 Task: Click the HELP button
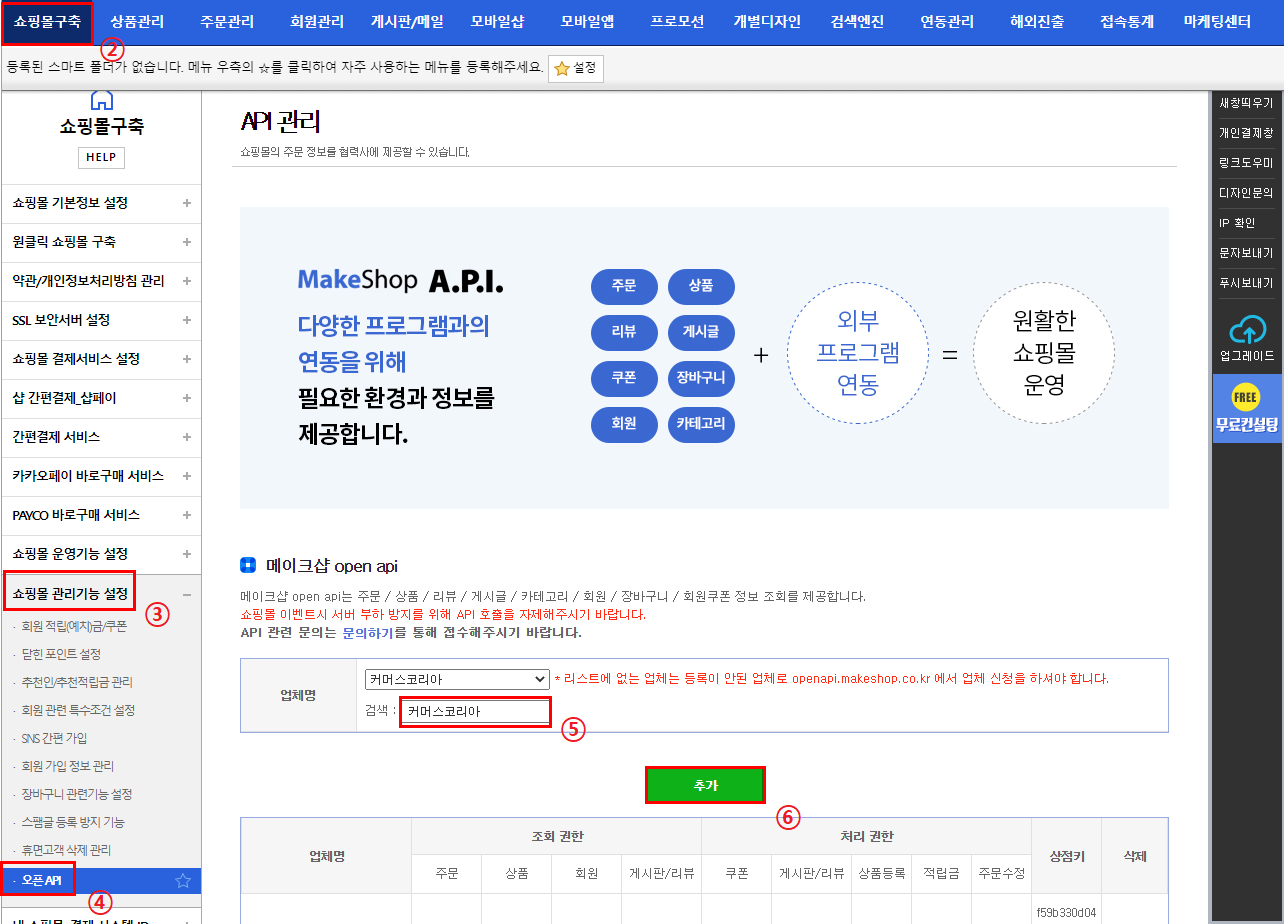101,157
